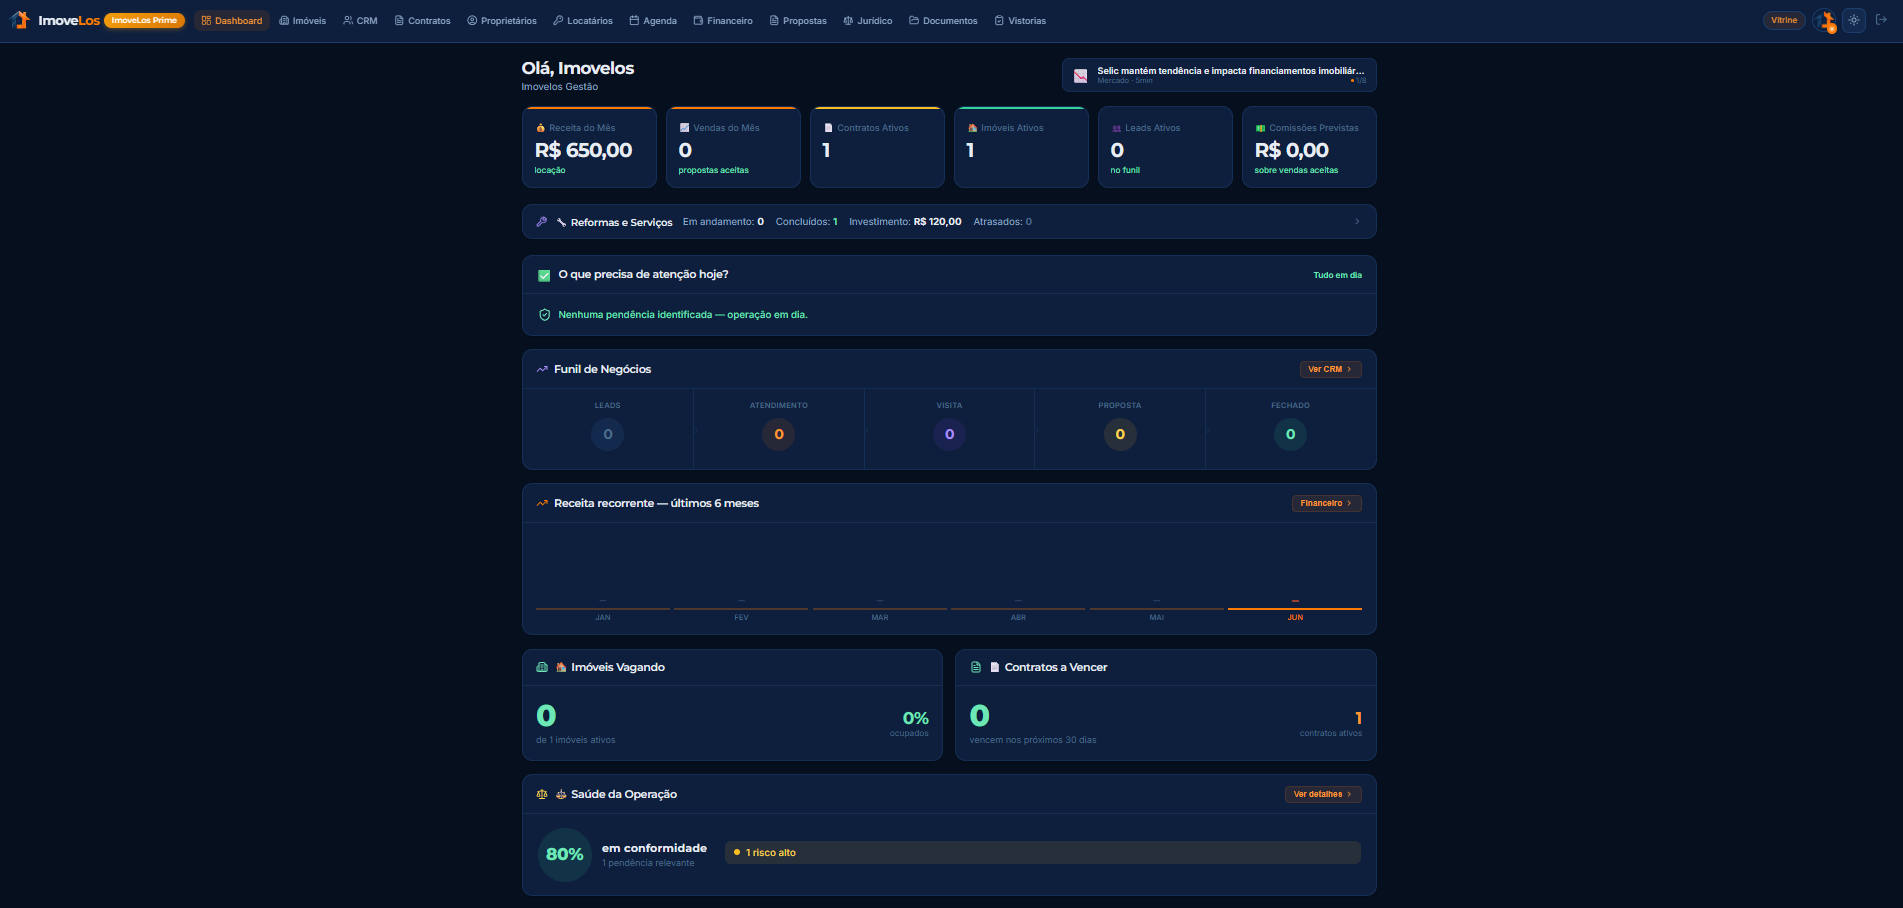This screenshot has height=908, width=1903.
Task: Click the trend icon beside Receita recorrente
Action: tap(542, 503)
